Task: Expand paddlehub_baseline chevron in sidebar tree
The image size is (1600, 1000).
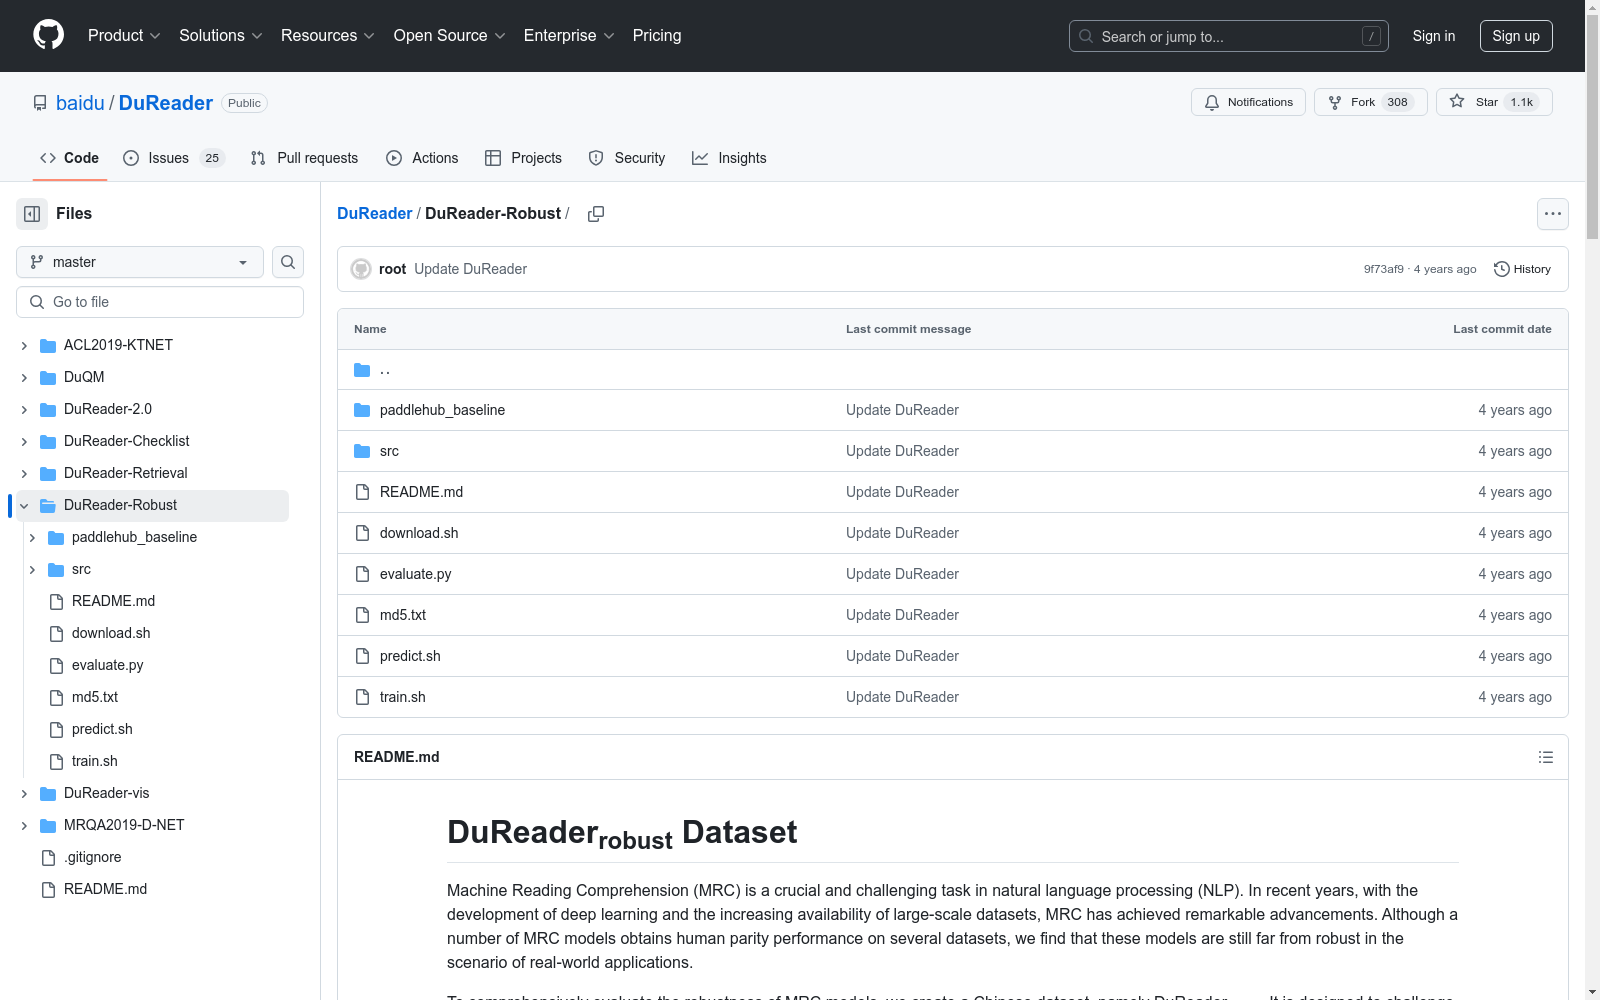Action: click(x=32, y=537)
